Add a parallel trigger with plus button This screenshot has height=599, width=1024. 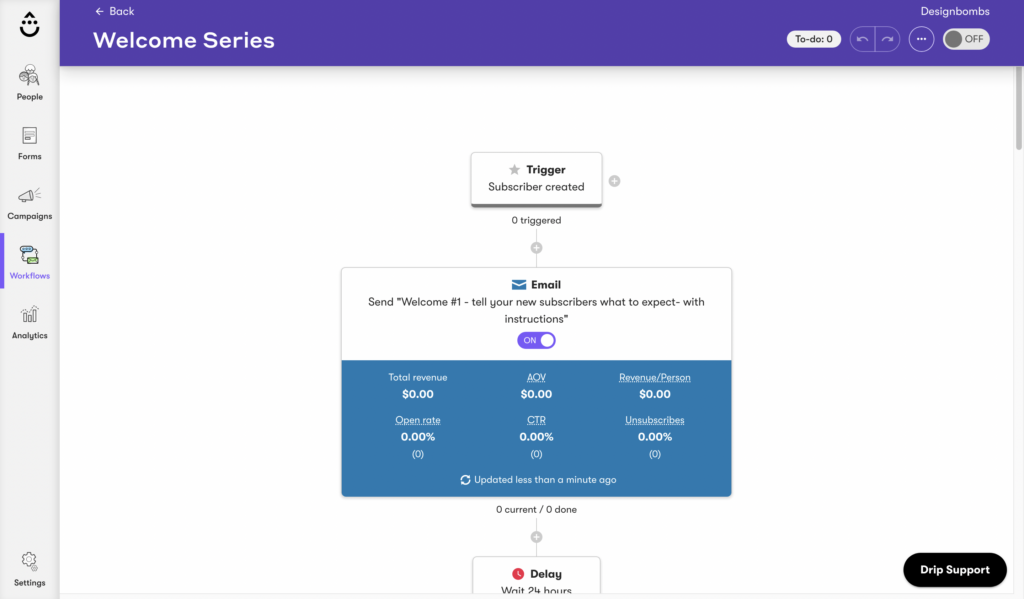(615, 181)
